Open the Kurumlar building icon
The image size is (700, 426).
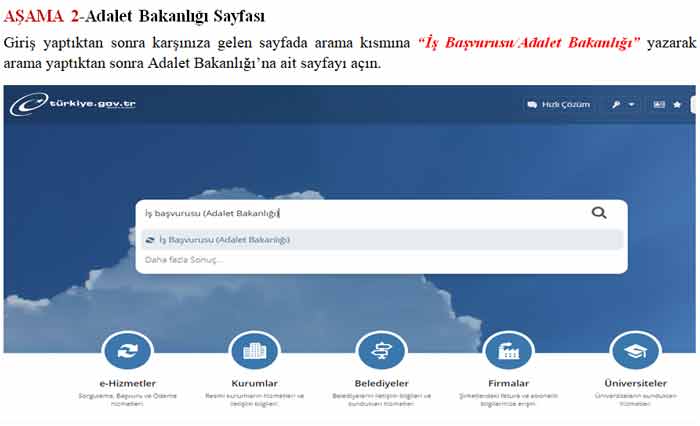[x=254, y=351]
